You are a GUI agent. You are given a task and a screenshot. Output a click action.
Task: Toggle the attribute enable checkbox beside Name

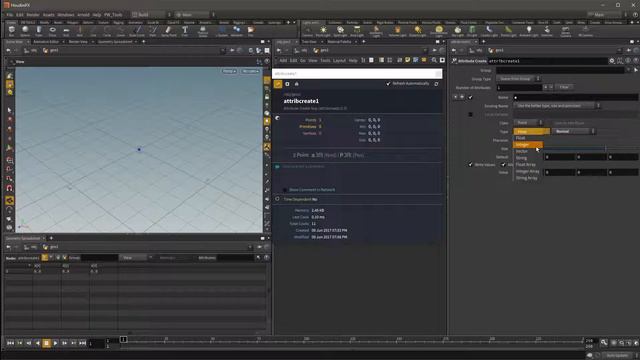coord(470,97)
